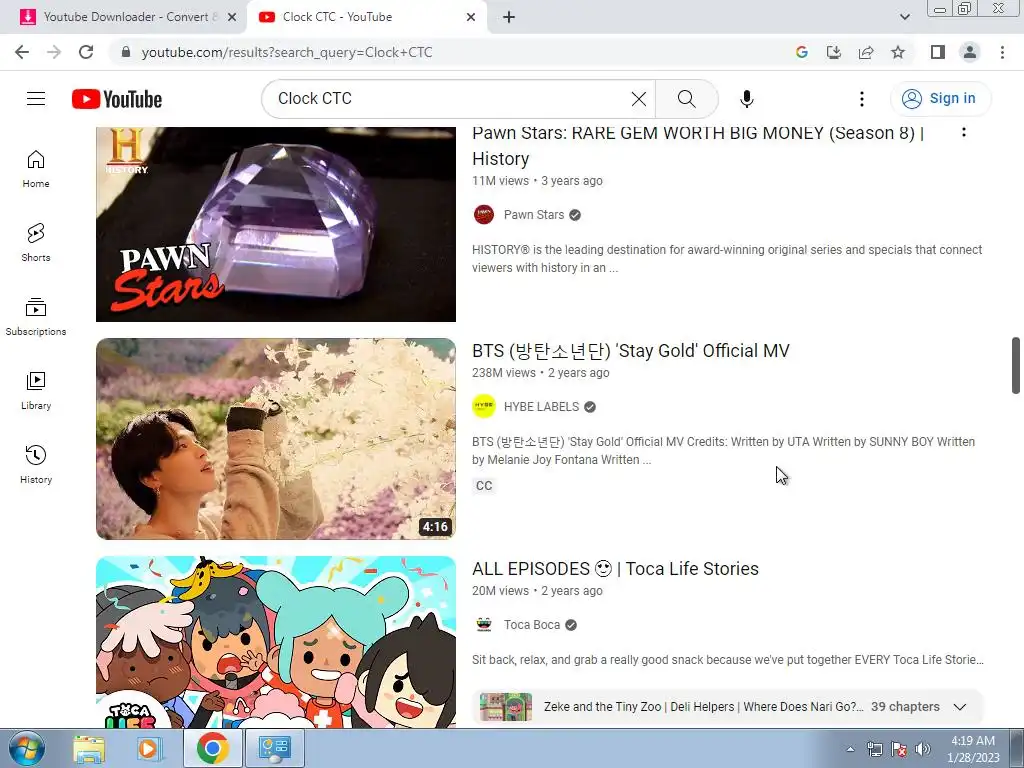Screen dimensions: 1024x768
Task: Click the network icon in system tray
Action: pyautogui.click(x=874, y=749)
